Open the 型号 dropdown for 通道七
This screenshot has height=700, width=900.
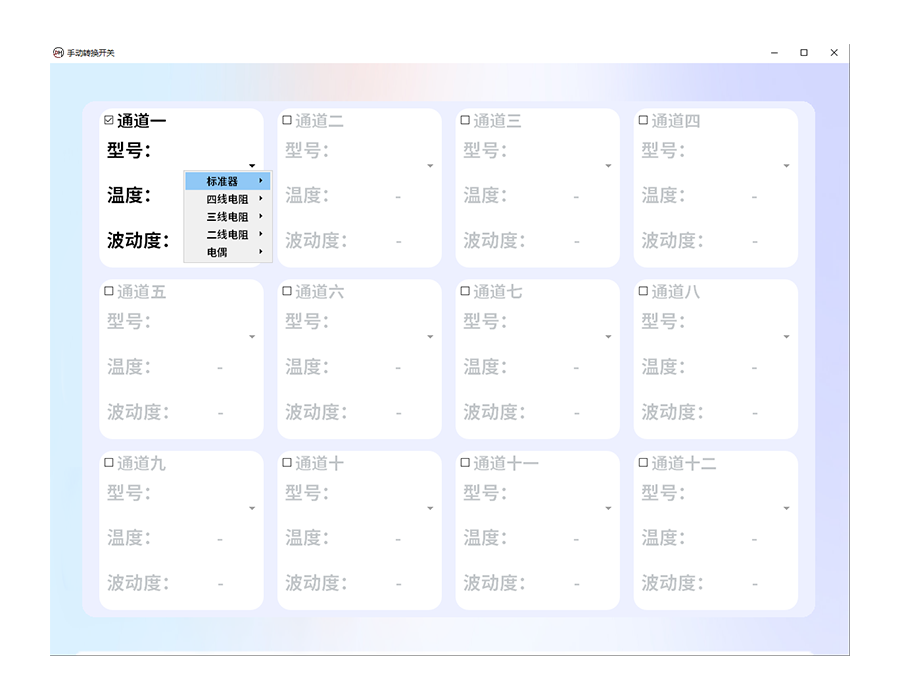[x=608, y=338]
